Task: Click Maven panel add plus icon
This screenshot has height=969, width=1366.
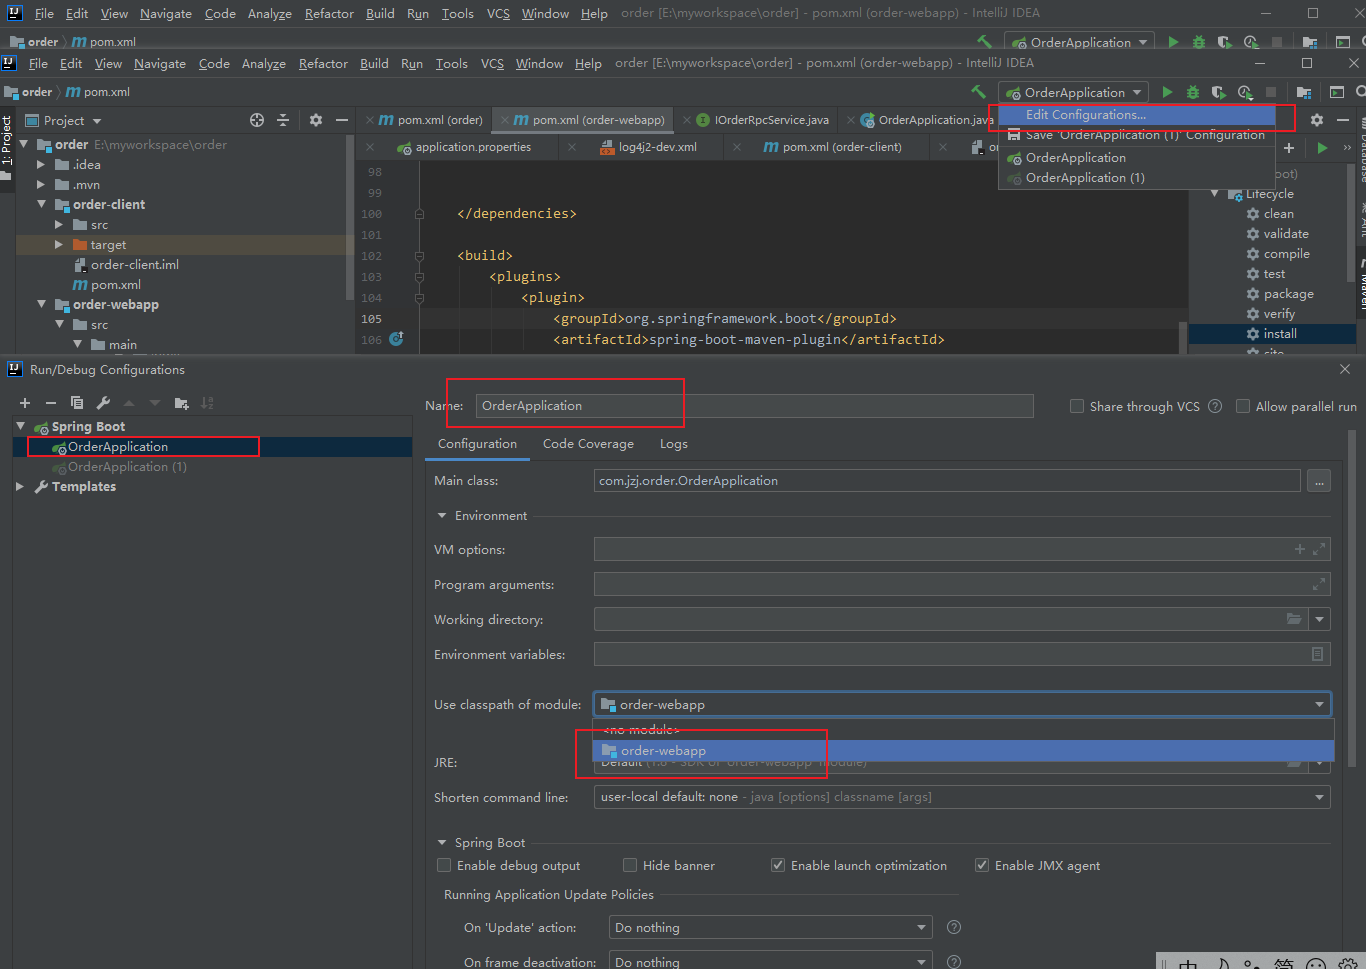Action: 1289,148
